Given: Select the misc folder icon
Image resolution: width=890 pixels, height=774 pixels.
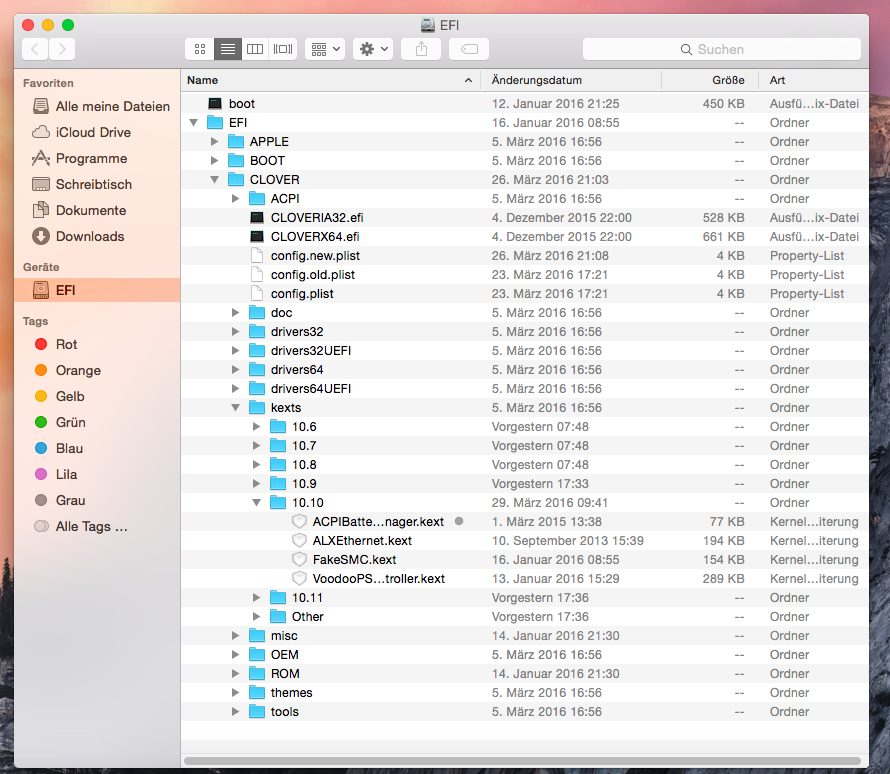Looking at the screenshot, I should pos(257,636).
